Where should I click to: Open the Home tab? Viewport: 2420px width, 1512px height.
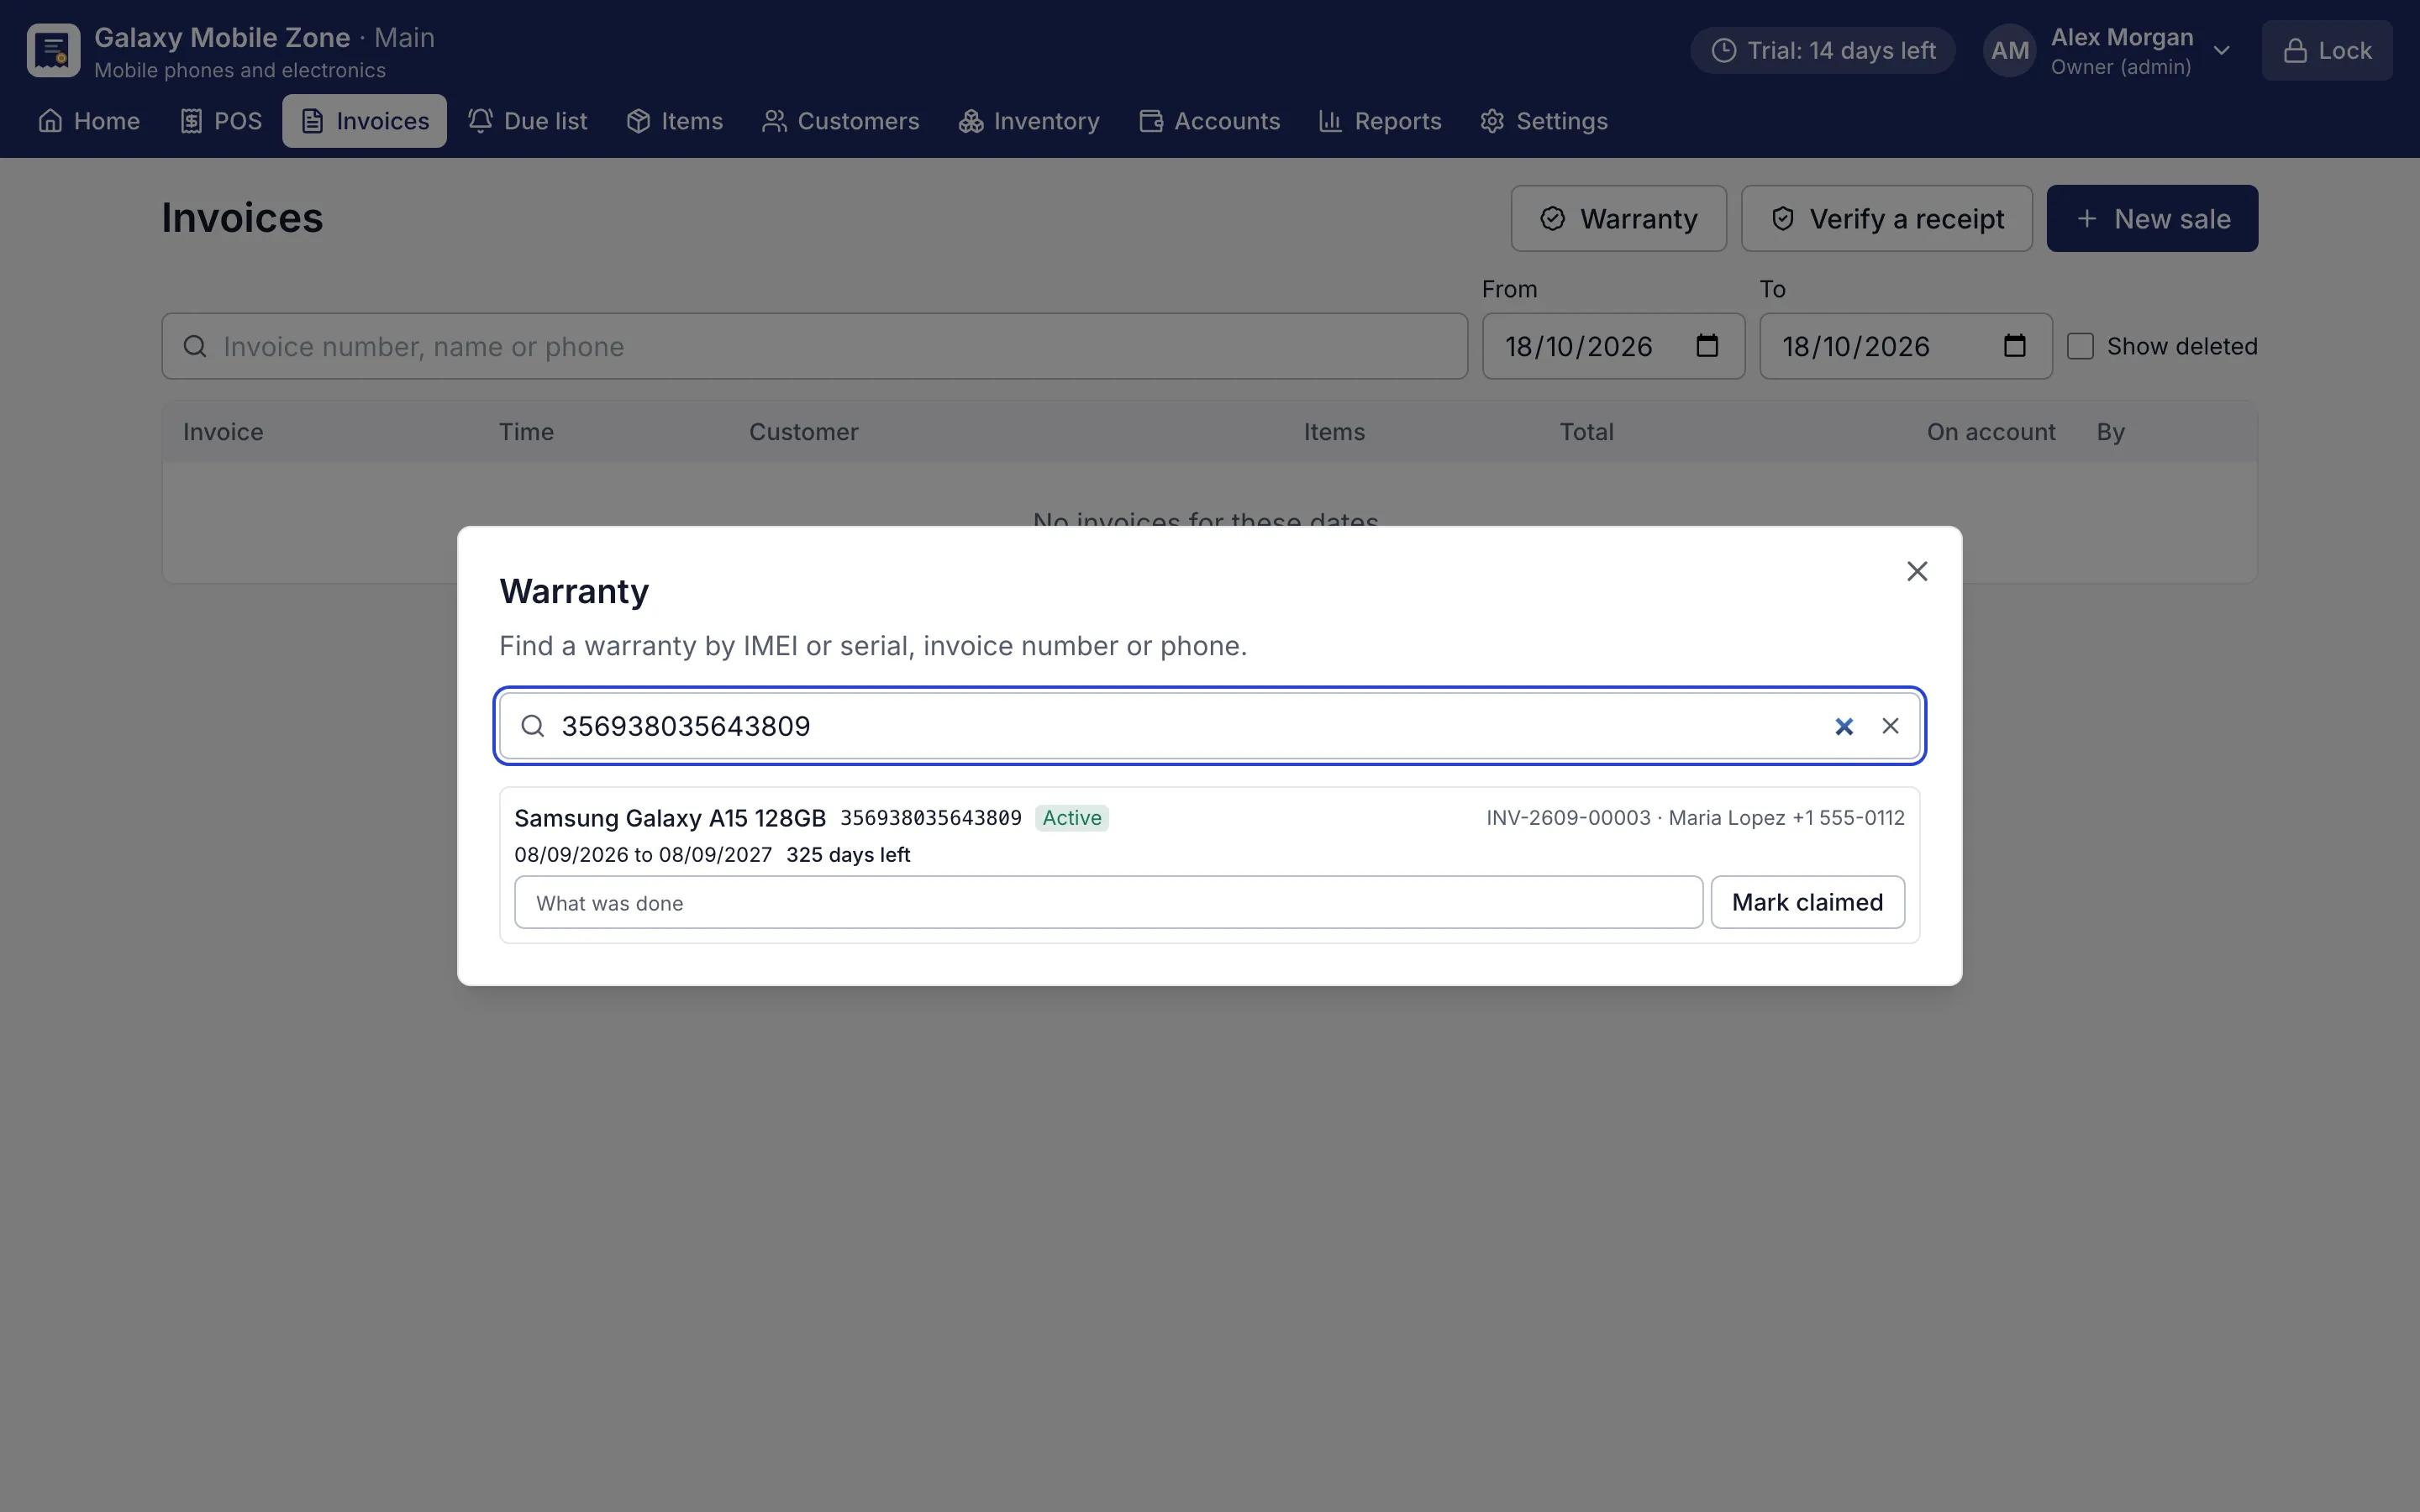tap(89, 121)
